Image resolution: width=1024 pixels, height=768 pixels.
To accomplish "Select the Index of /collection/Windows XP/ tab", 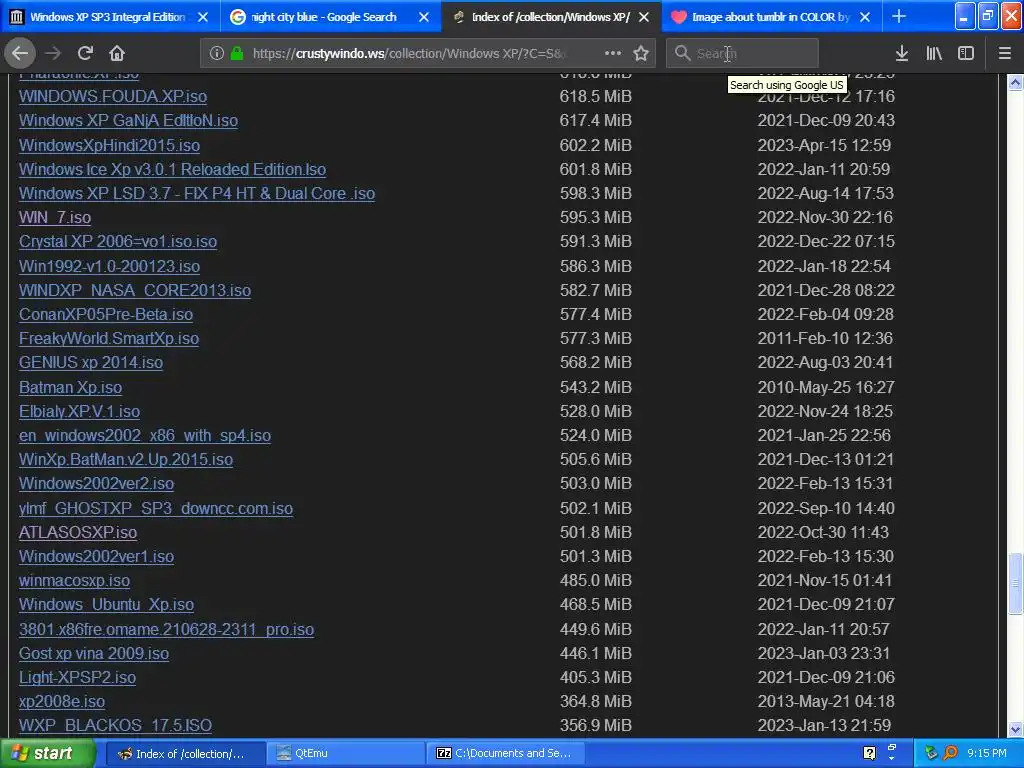I will [551, 17].
